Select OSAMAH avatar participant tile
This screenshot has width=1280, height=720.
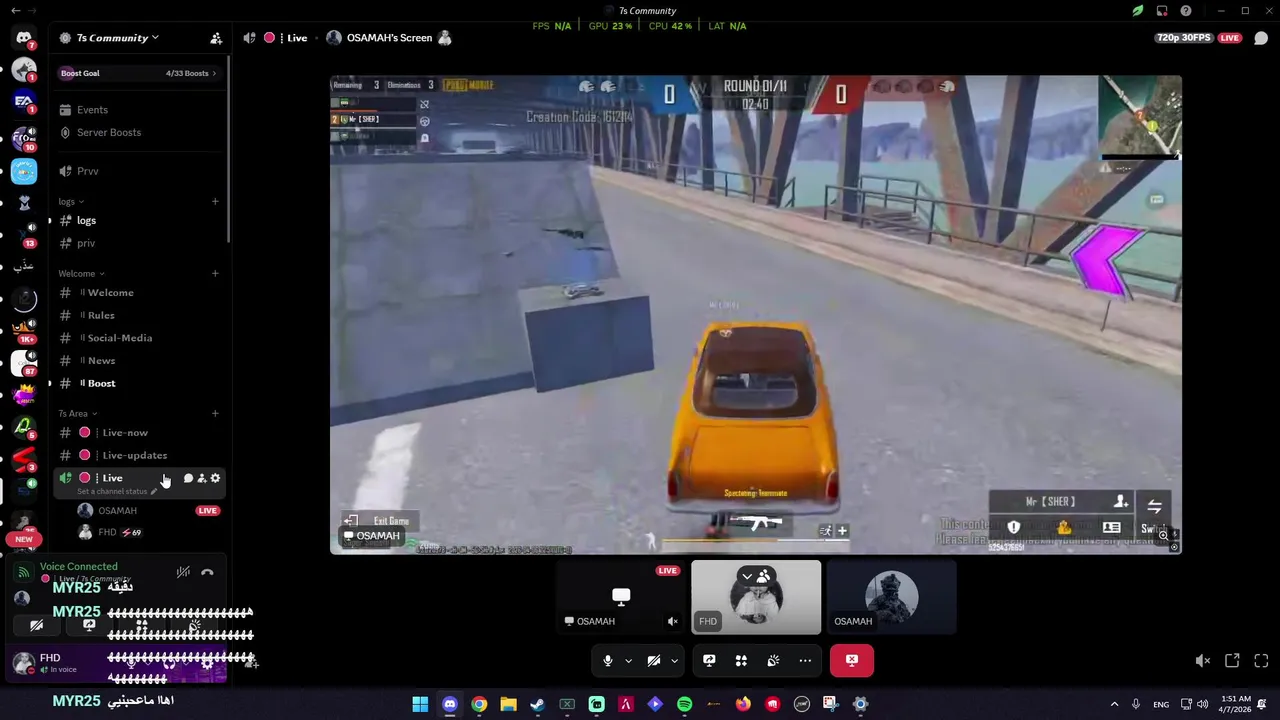pos(891,597)
